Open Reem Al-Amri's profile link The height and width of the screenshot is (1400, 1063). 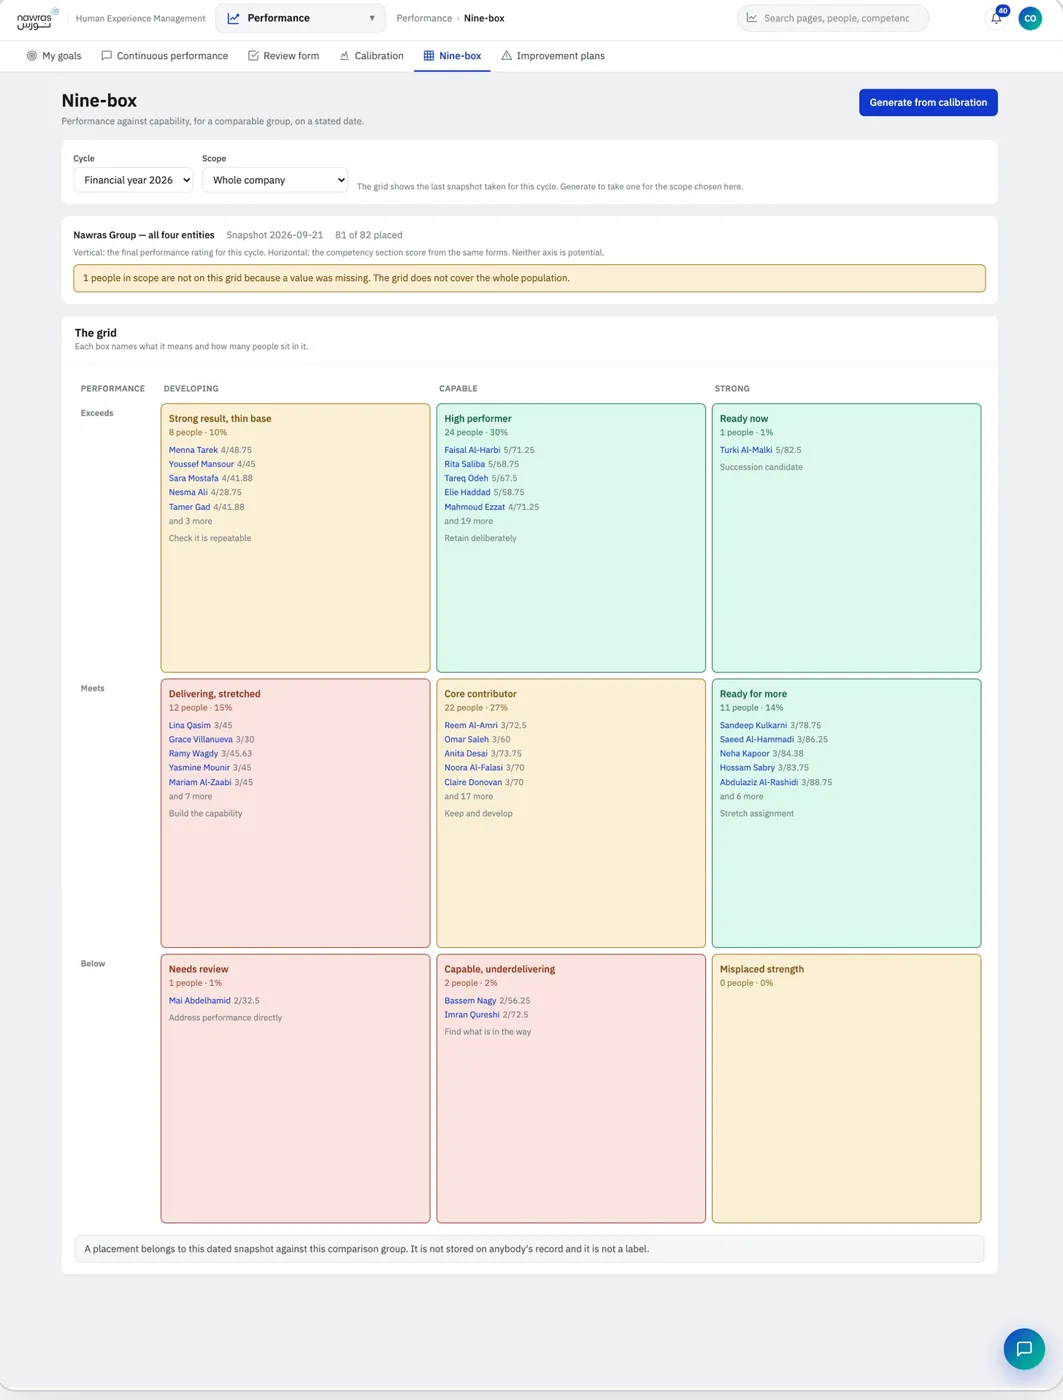pos(471,725)
